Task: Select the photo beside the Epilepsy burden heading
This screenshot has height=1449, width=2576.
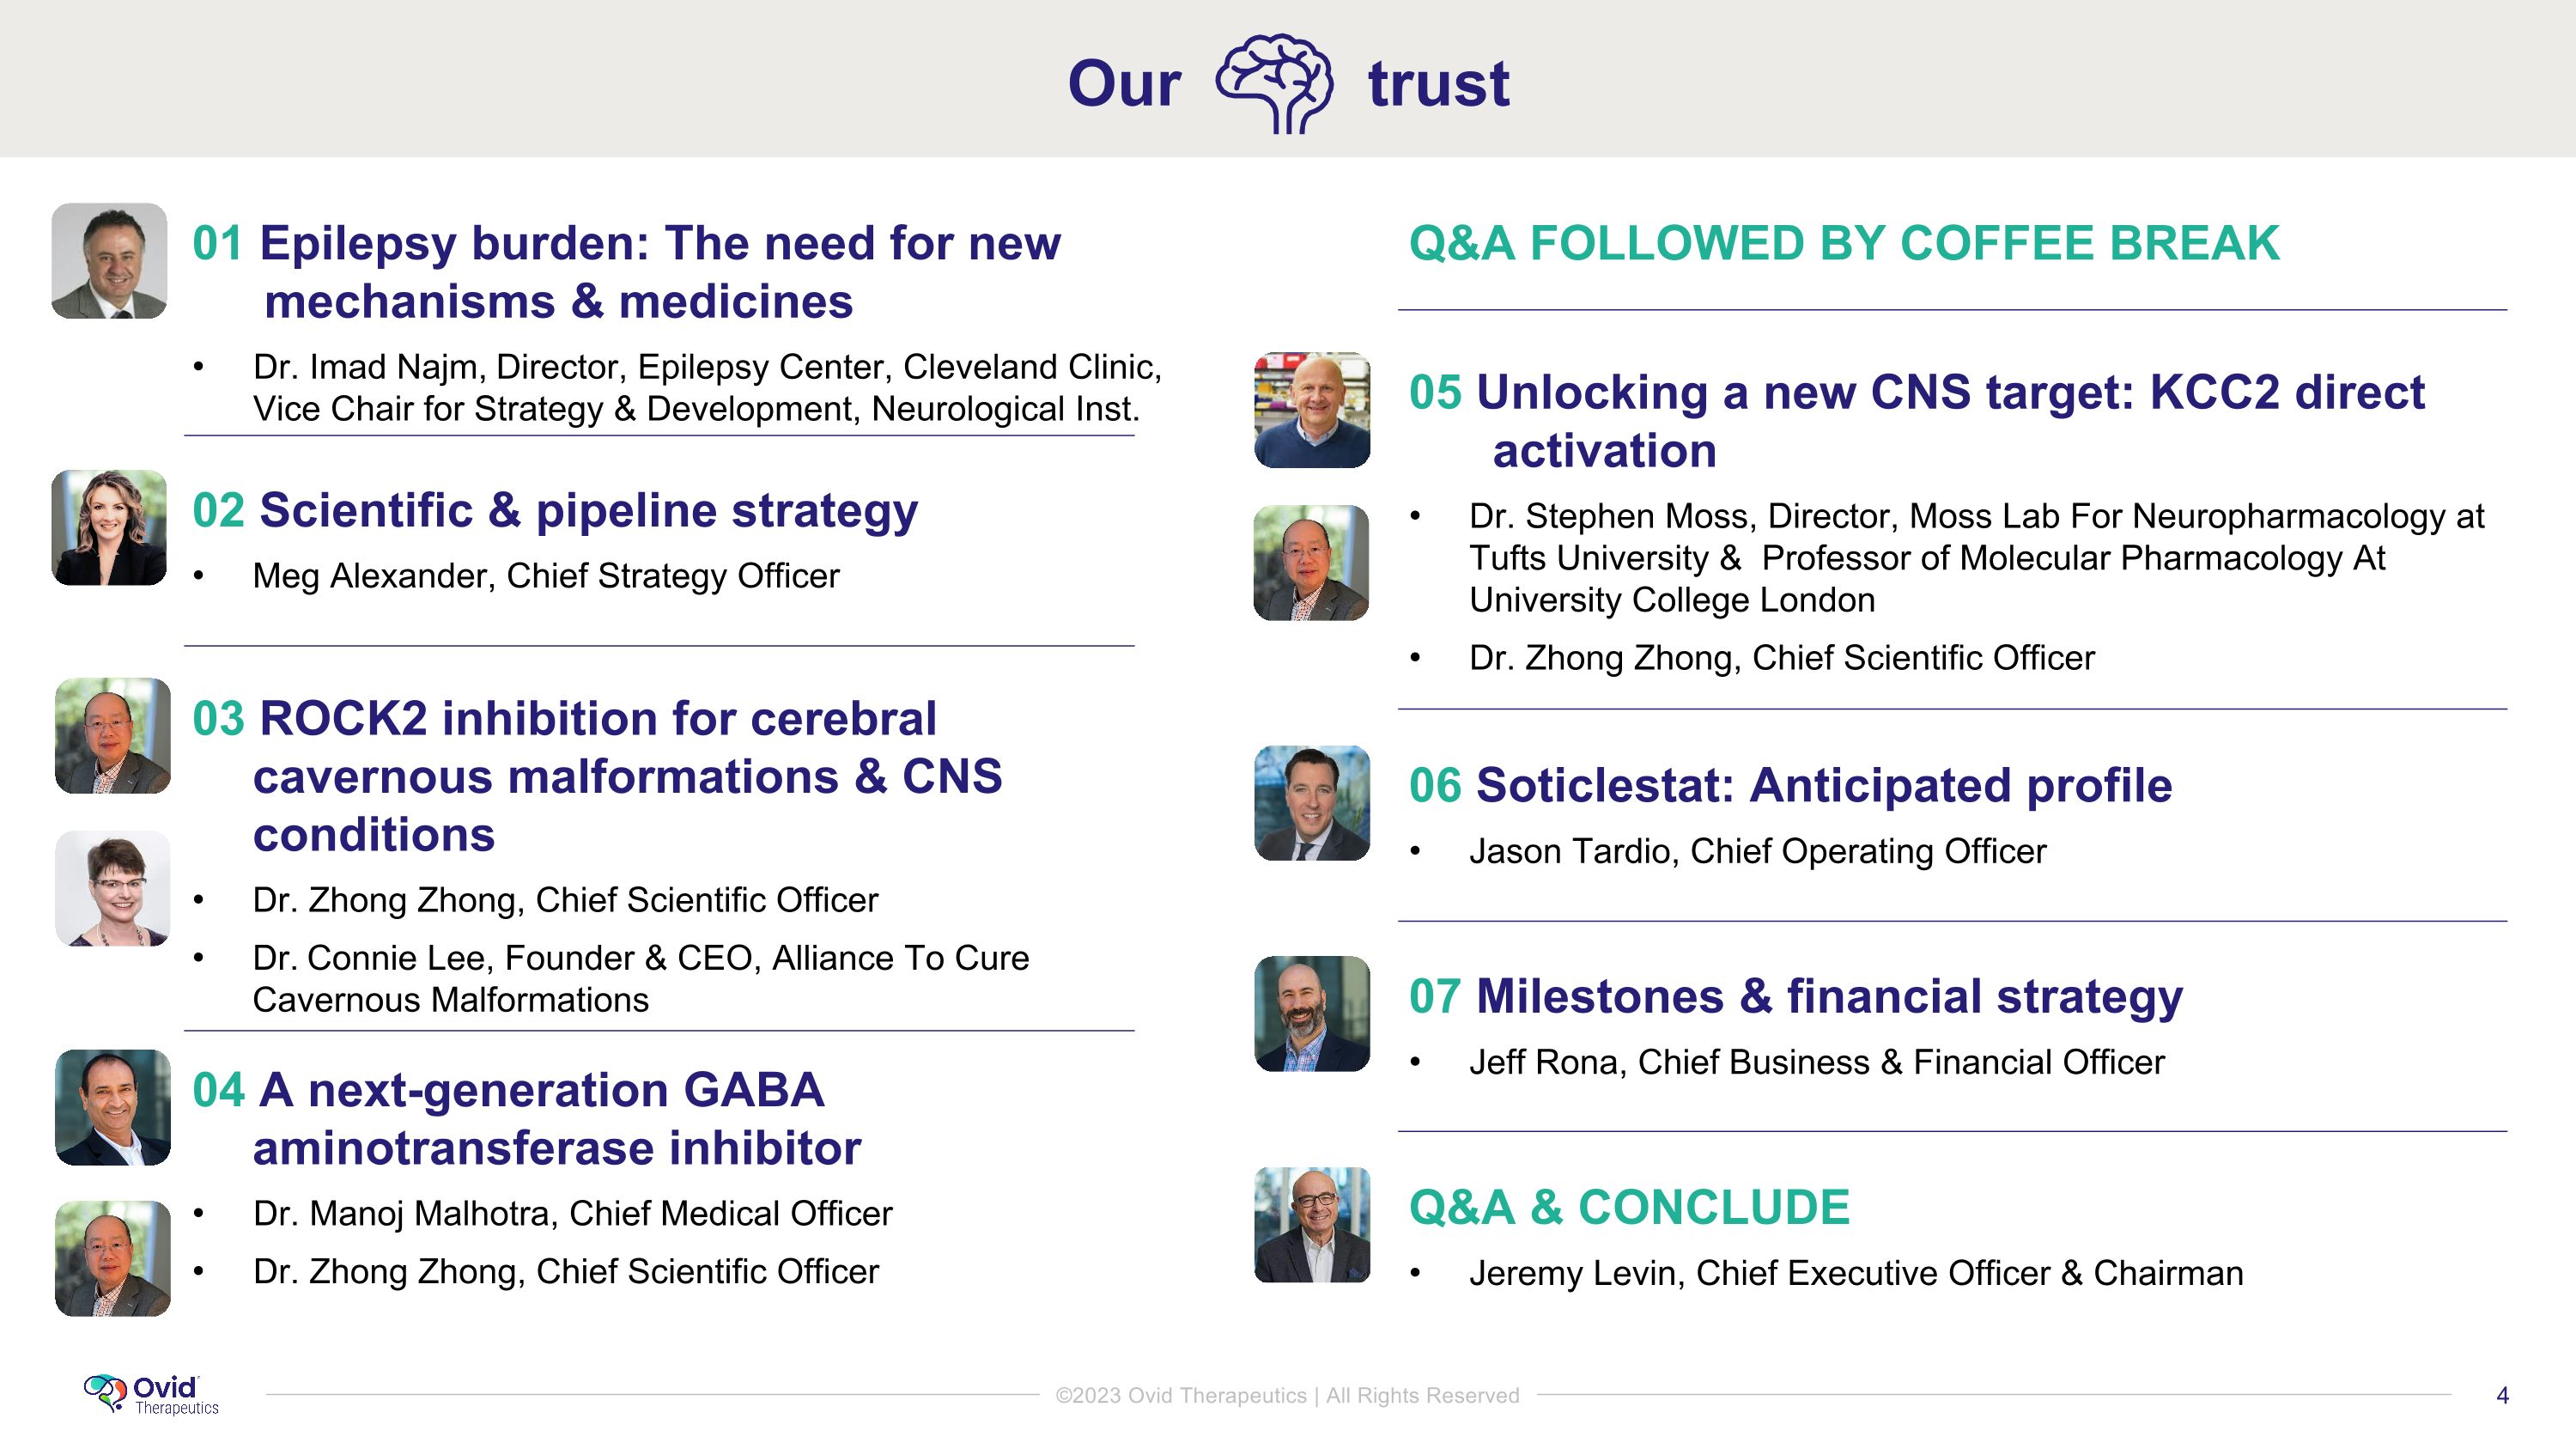Action: 109,261
